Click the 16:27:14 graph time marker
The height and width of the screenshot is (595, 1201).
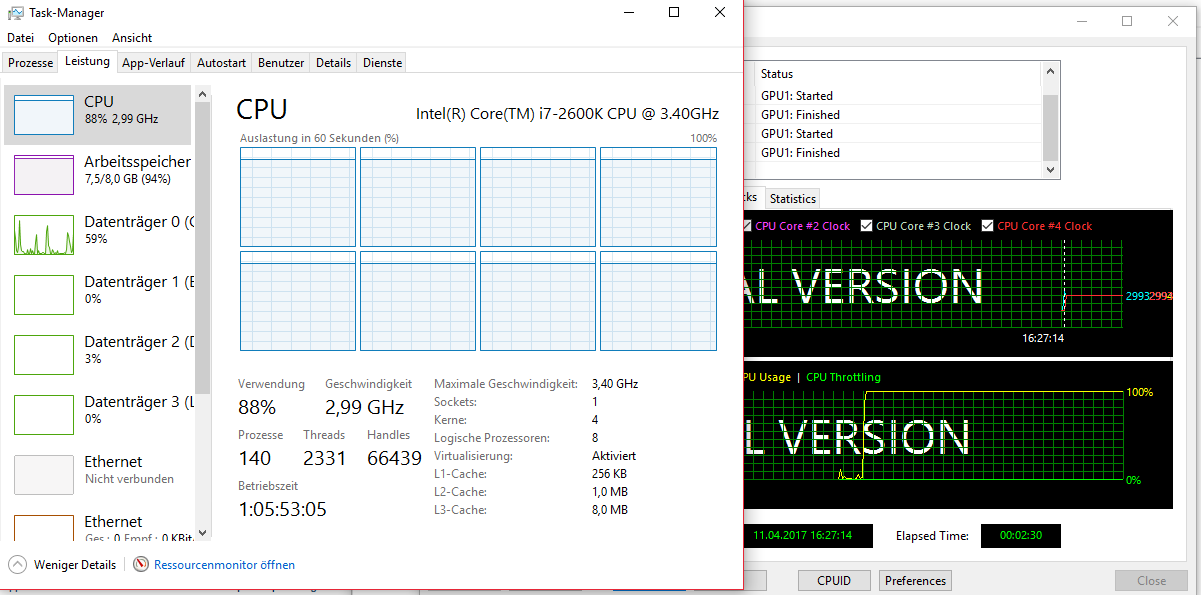[x=1043, y=339]
